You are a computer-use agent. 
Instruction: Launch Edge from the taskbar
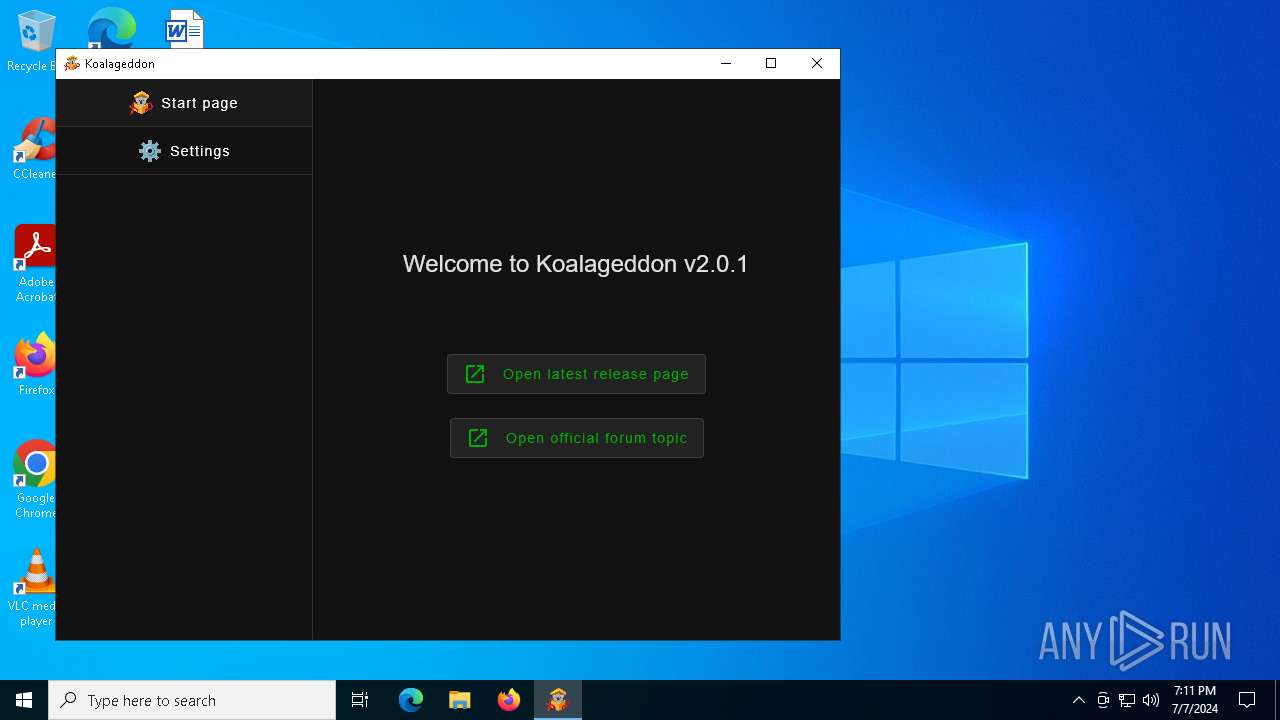(x=411, y=700)
